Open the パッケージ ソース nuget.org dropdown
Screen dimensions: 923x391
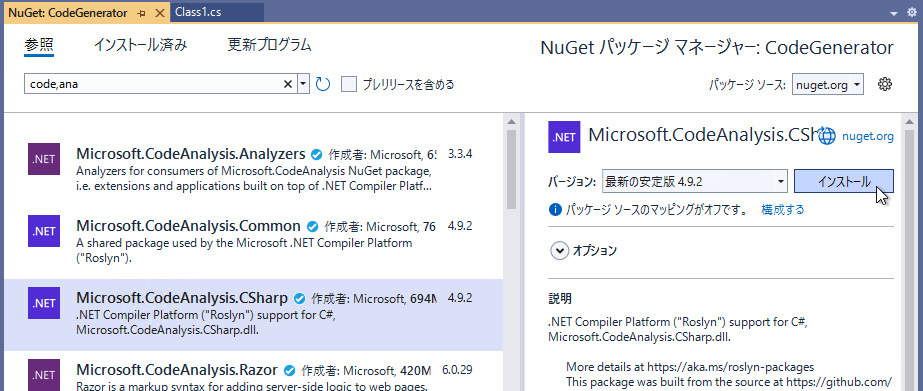point(828,85)
